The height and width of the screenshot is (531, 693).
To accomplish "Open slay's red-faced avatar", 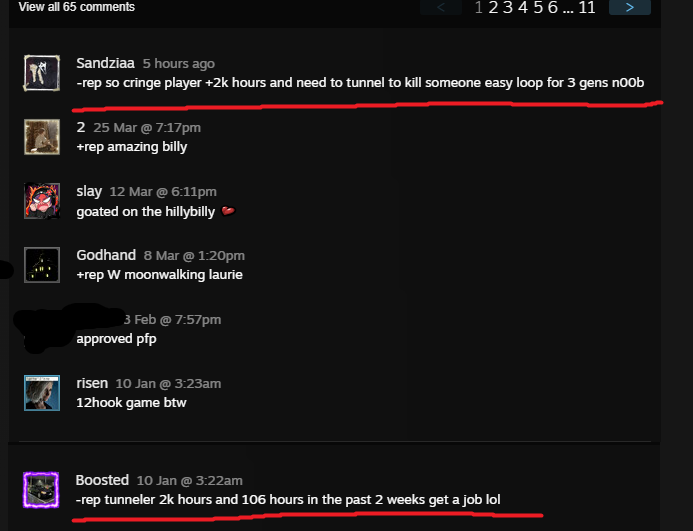I will pyautogui.click(x=42, y=201).
